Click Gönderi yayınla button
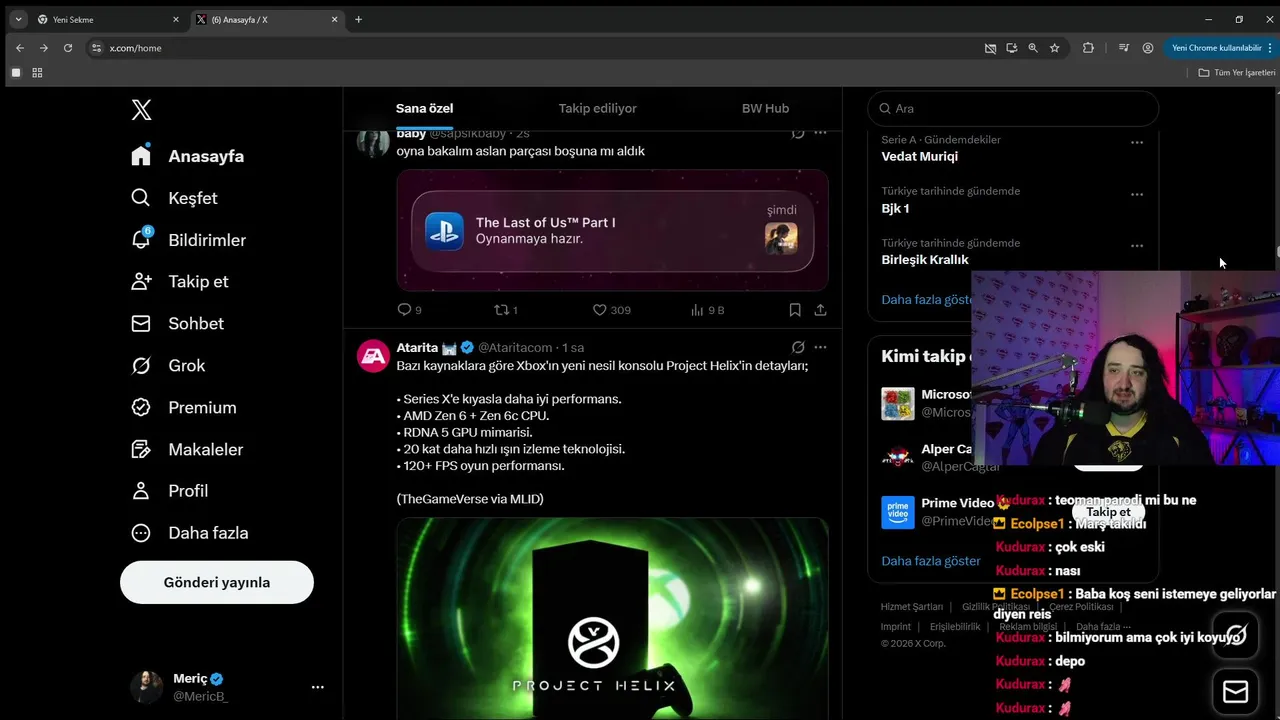1280x720 pixels. (217, 582)
